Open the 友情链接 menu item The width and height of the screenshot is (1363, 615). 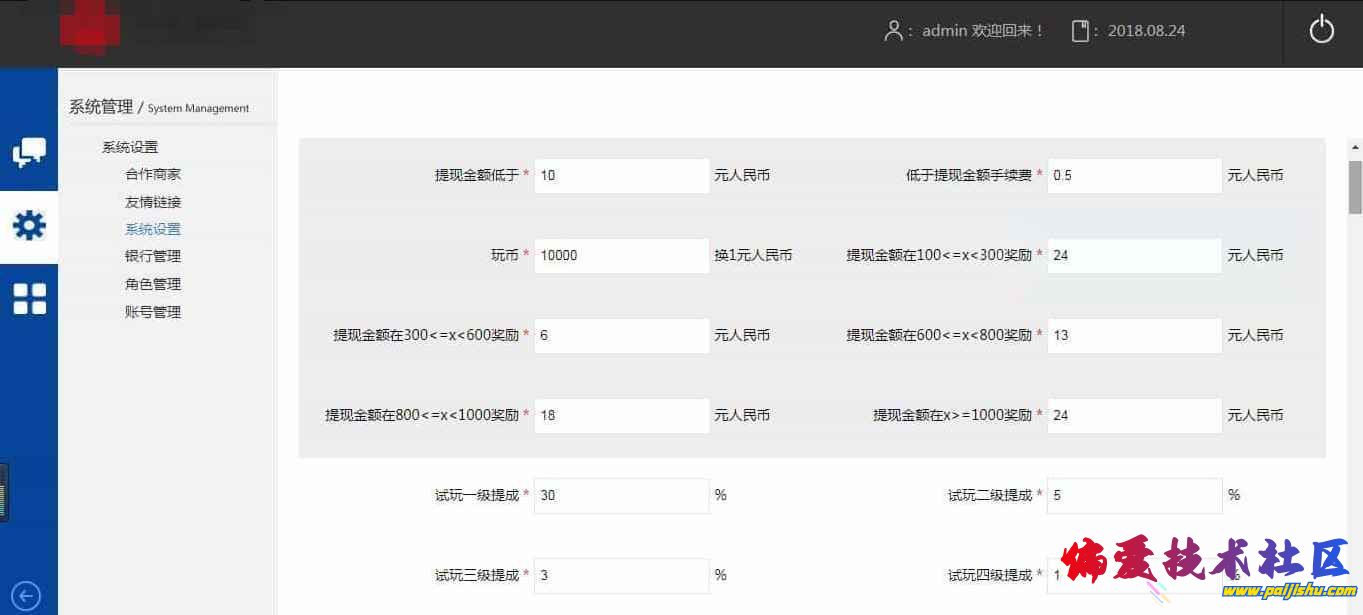click(x=153, y=202)
